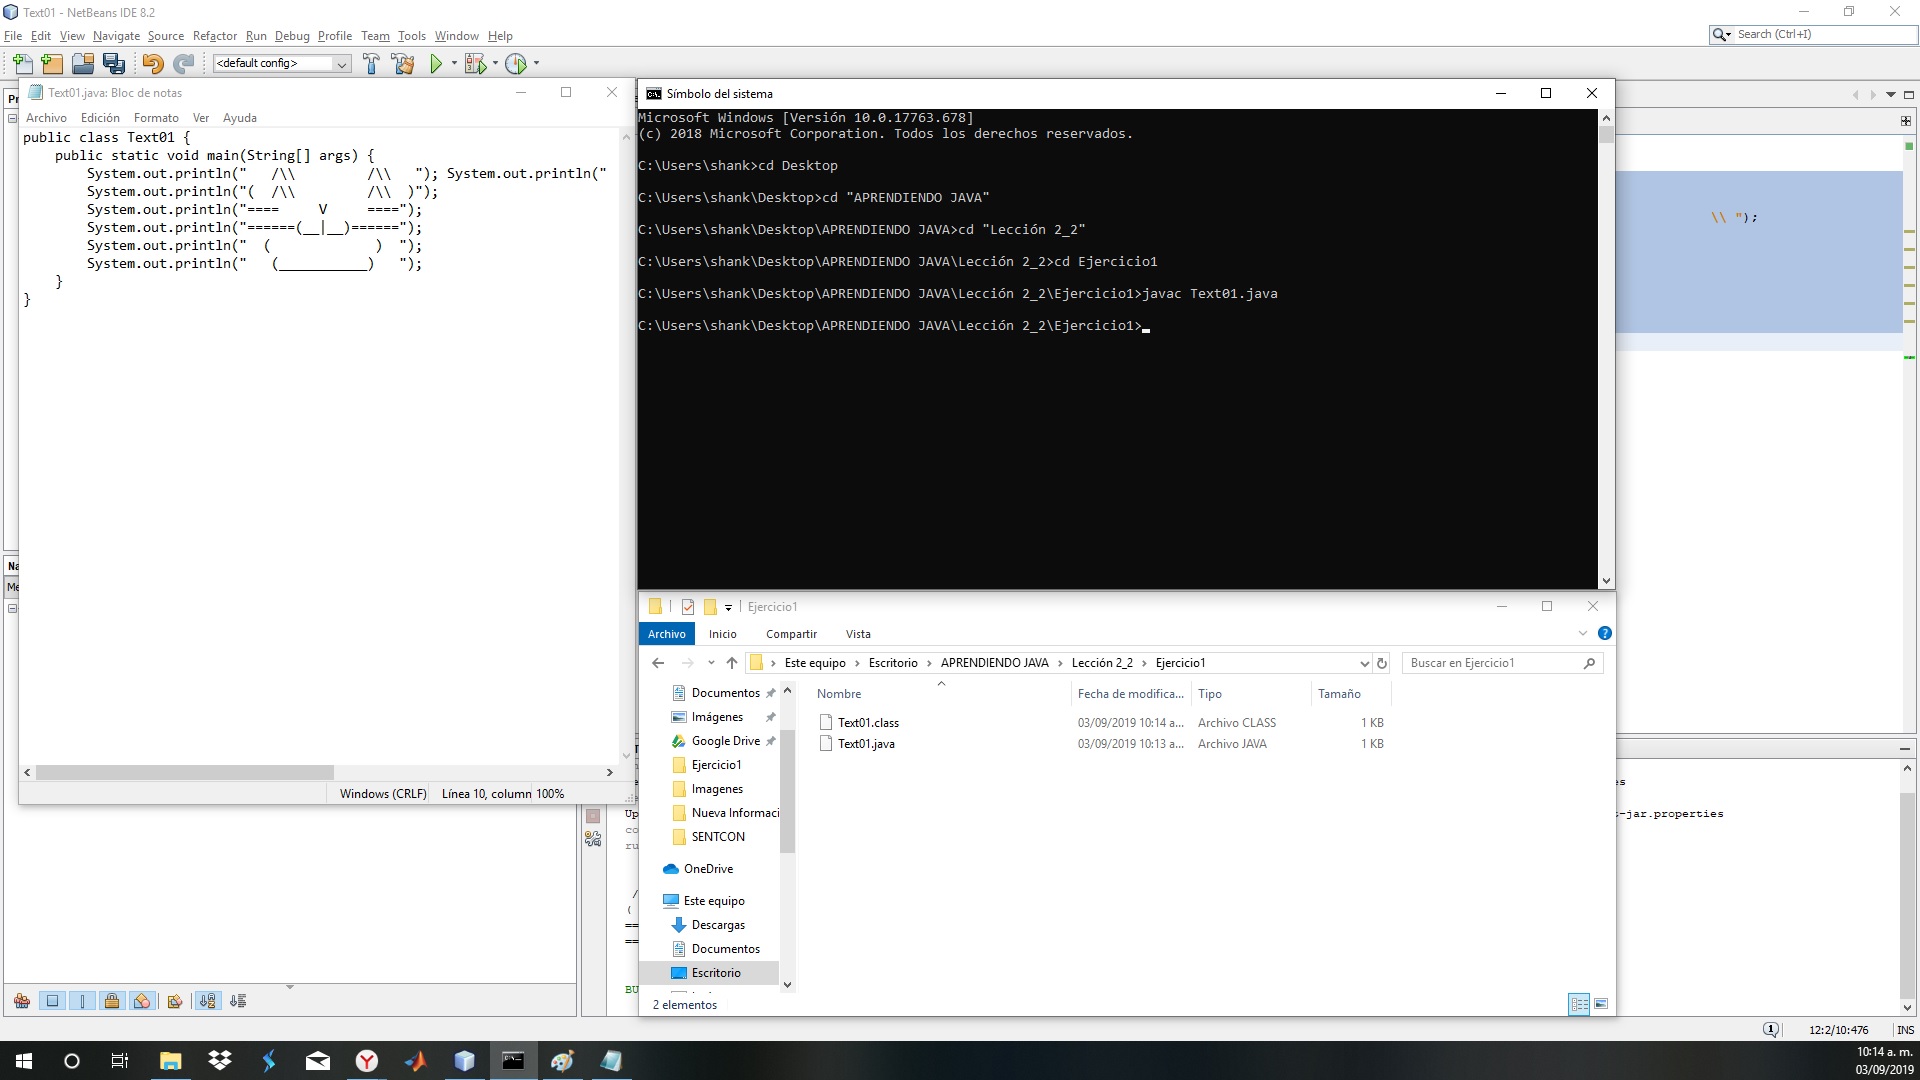Open the Refactor menu in NetBeans
The image size is (1920, 1080).
pyautogui.click(x=215, y=36)
